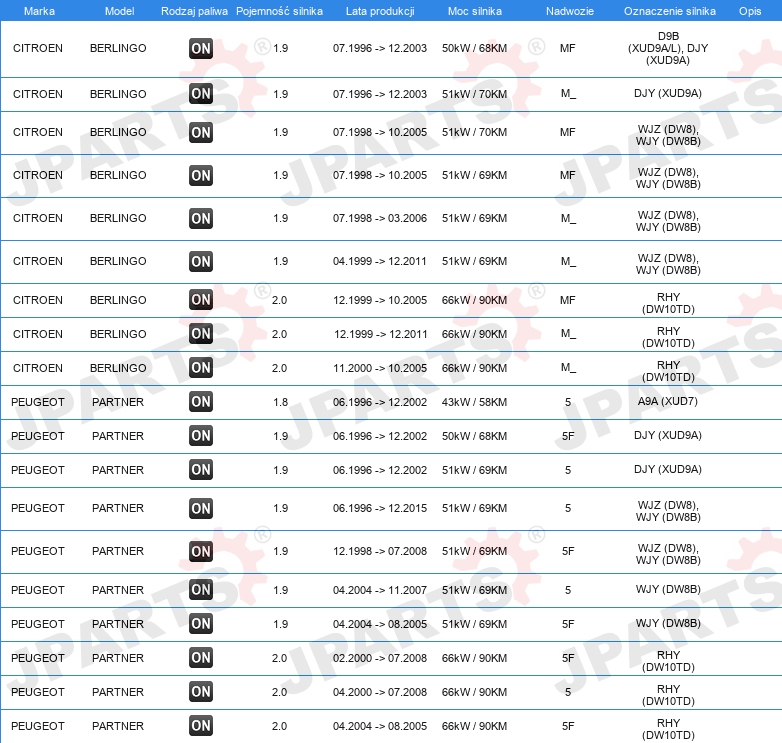Click 2.0 capacity in the 02.2000 -> 07.2008 row

279,658
